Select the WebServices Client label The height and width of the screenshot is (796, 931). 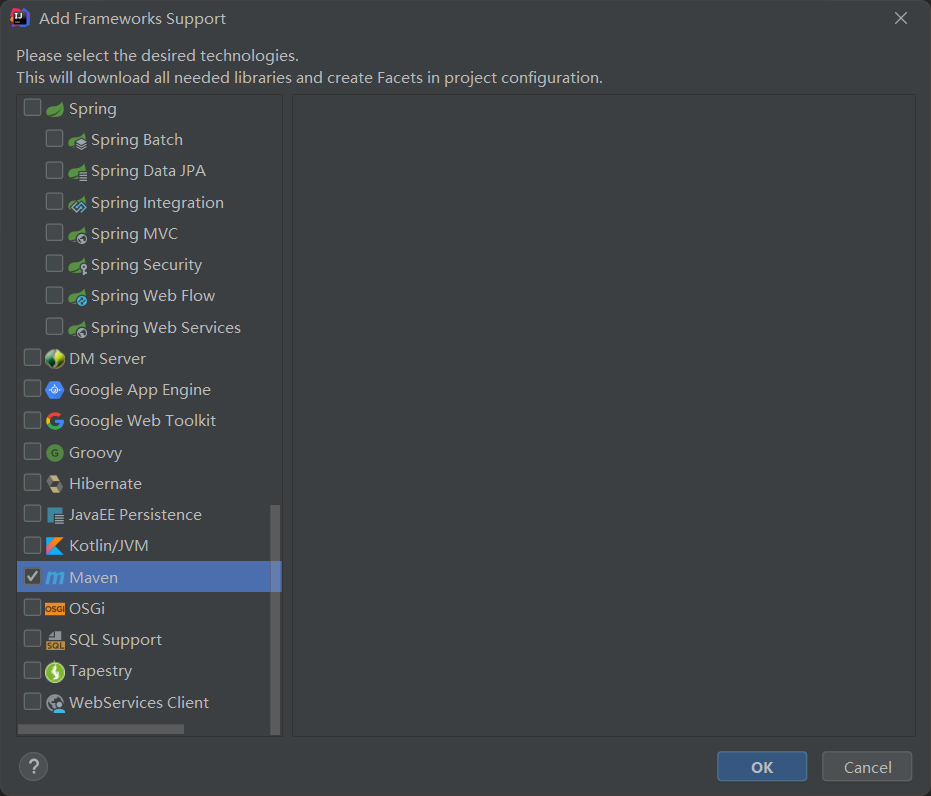click(x=139, y=703)
